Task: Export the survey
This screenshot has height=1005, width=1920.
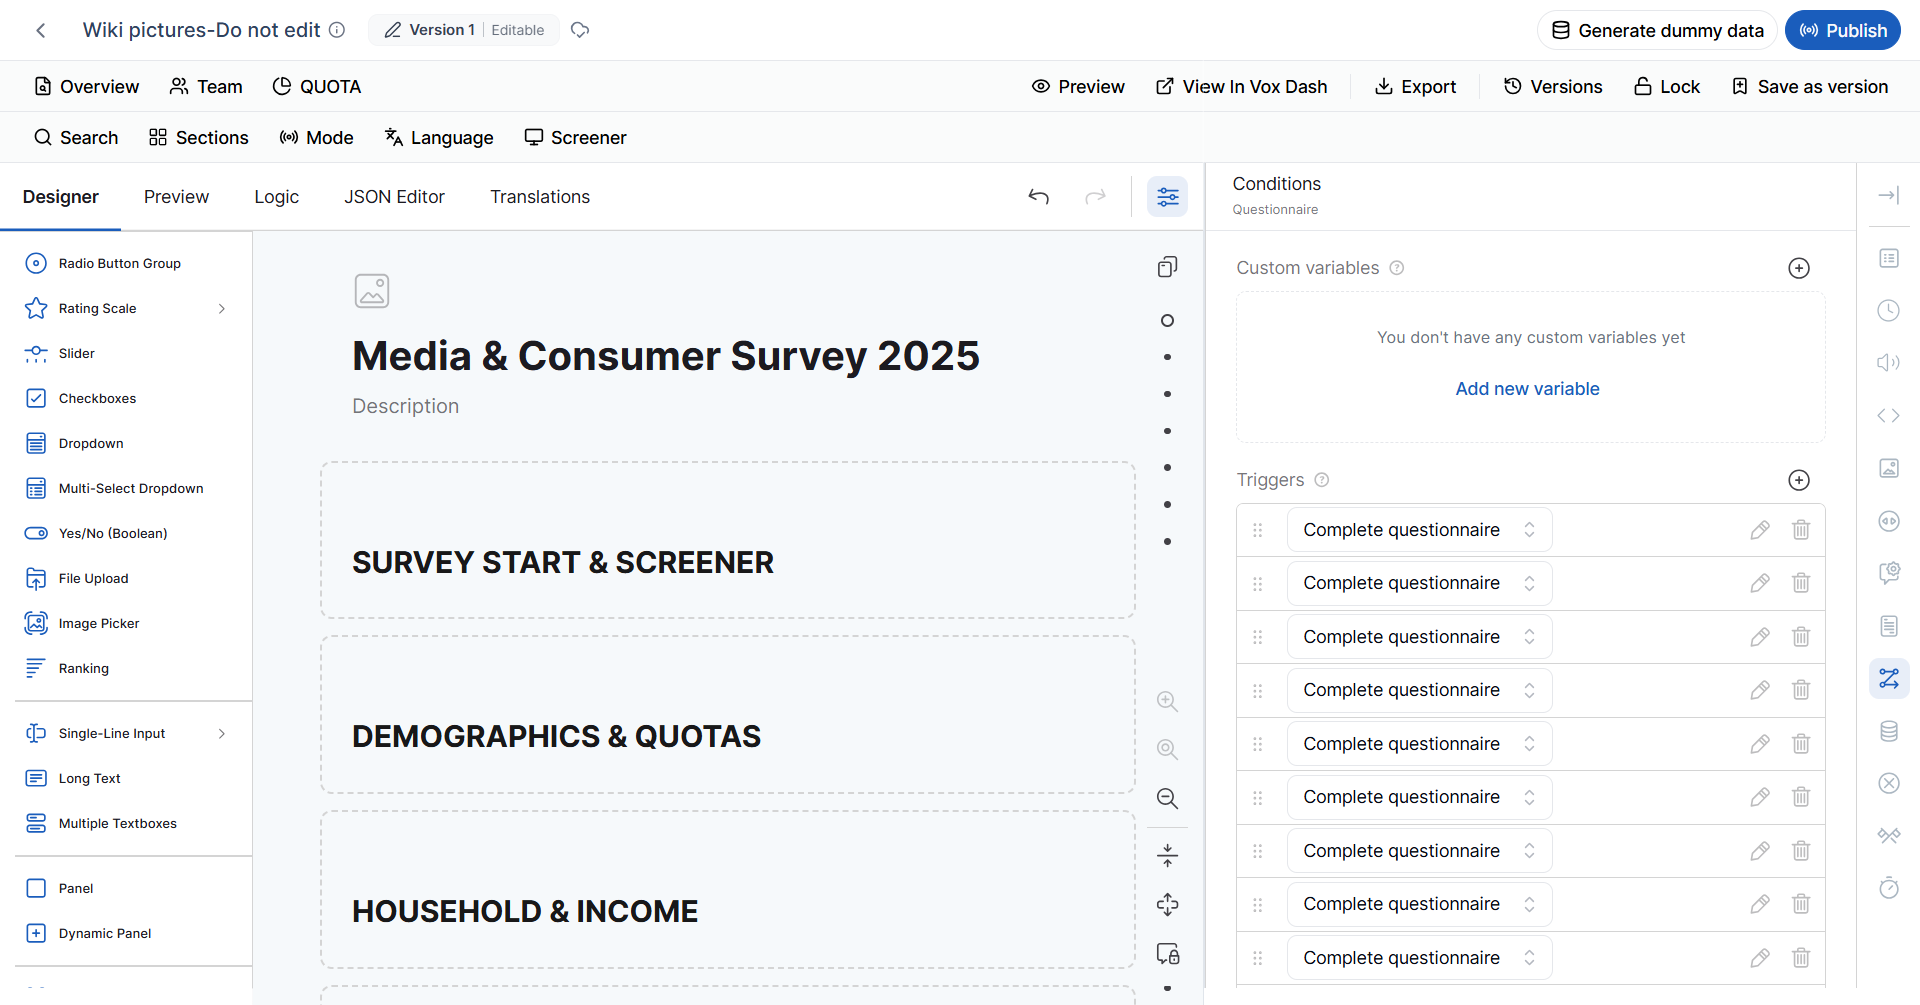Action: [x=1415, y=87]
